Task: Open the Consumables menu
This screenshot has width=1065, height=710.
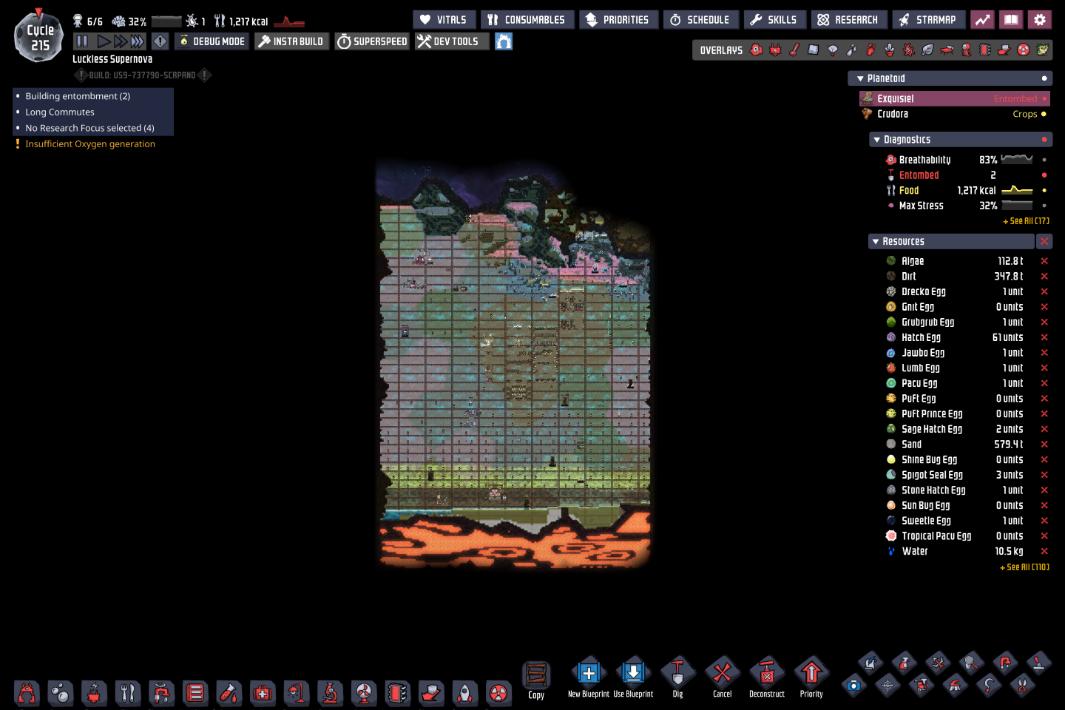Action: [x=527, y=20]
